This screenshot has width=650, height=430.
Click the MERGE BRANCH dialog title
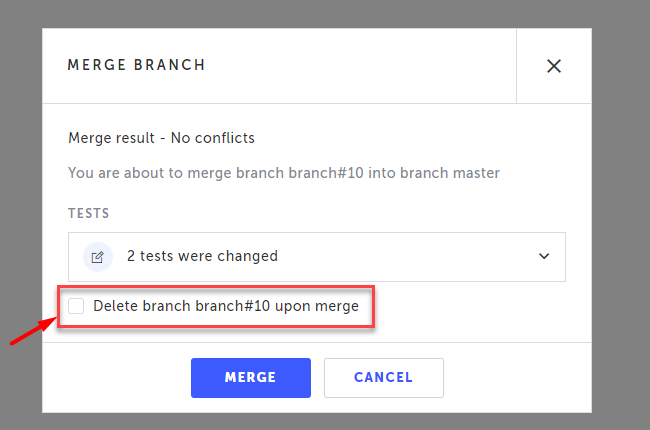point(136,65)
